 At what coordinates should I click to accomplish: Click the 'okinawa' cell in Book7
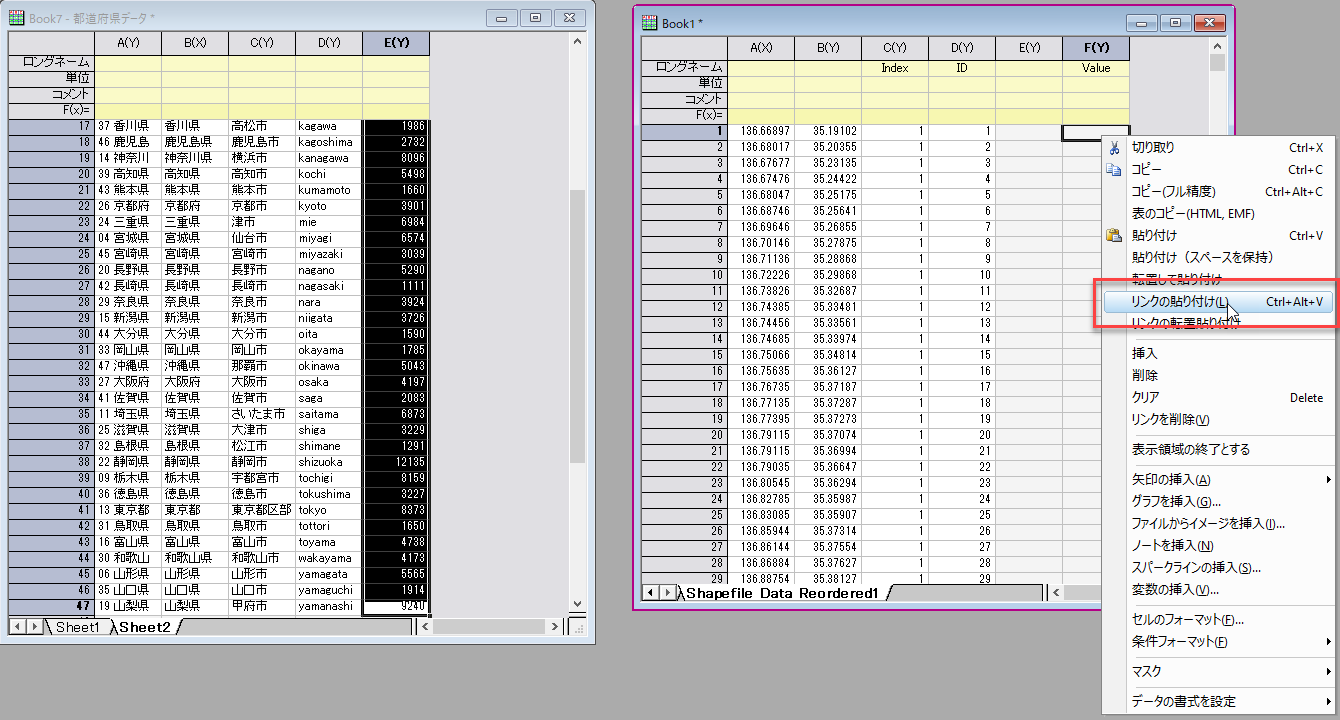pos(329,366)
